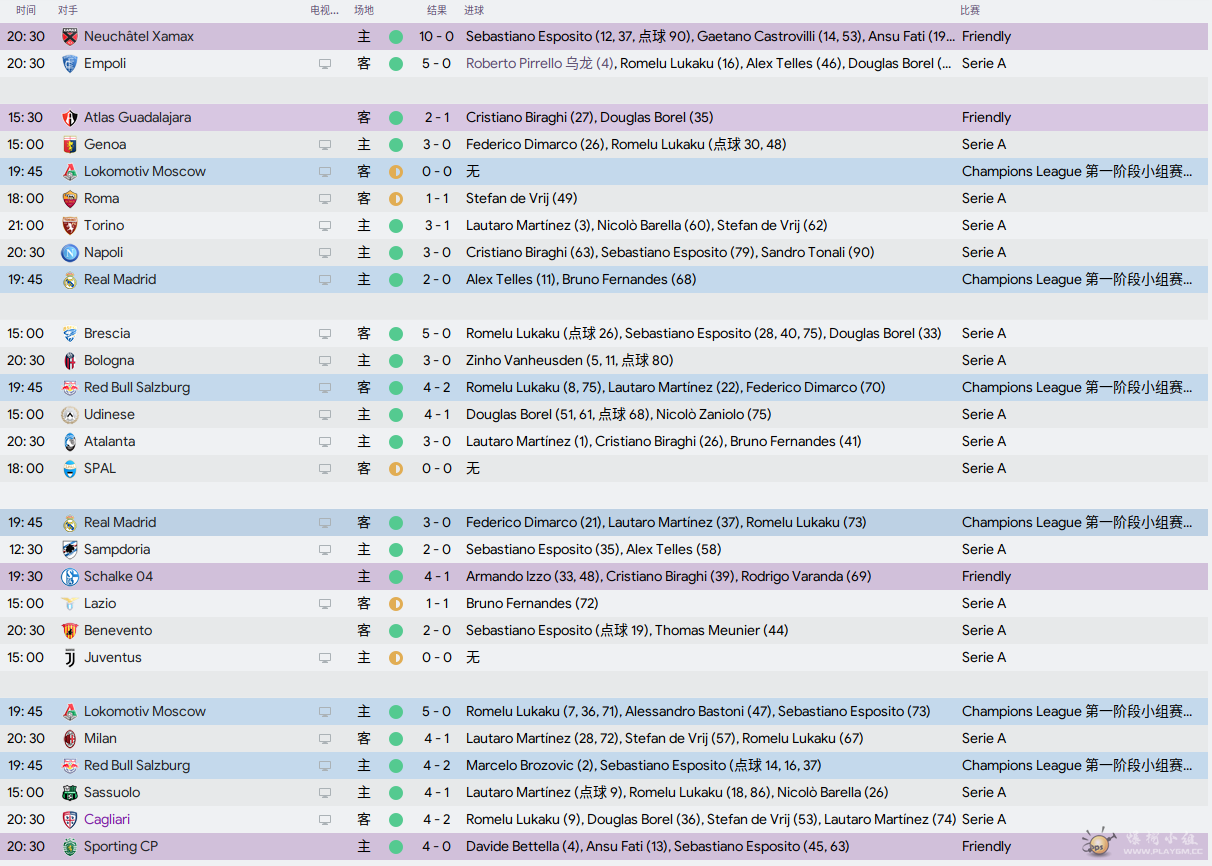Open the Atlas Guadalajara team name
The height and width of the screenshot is (866, 1212).
(137, 117)
